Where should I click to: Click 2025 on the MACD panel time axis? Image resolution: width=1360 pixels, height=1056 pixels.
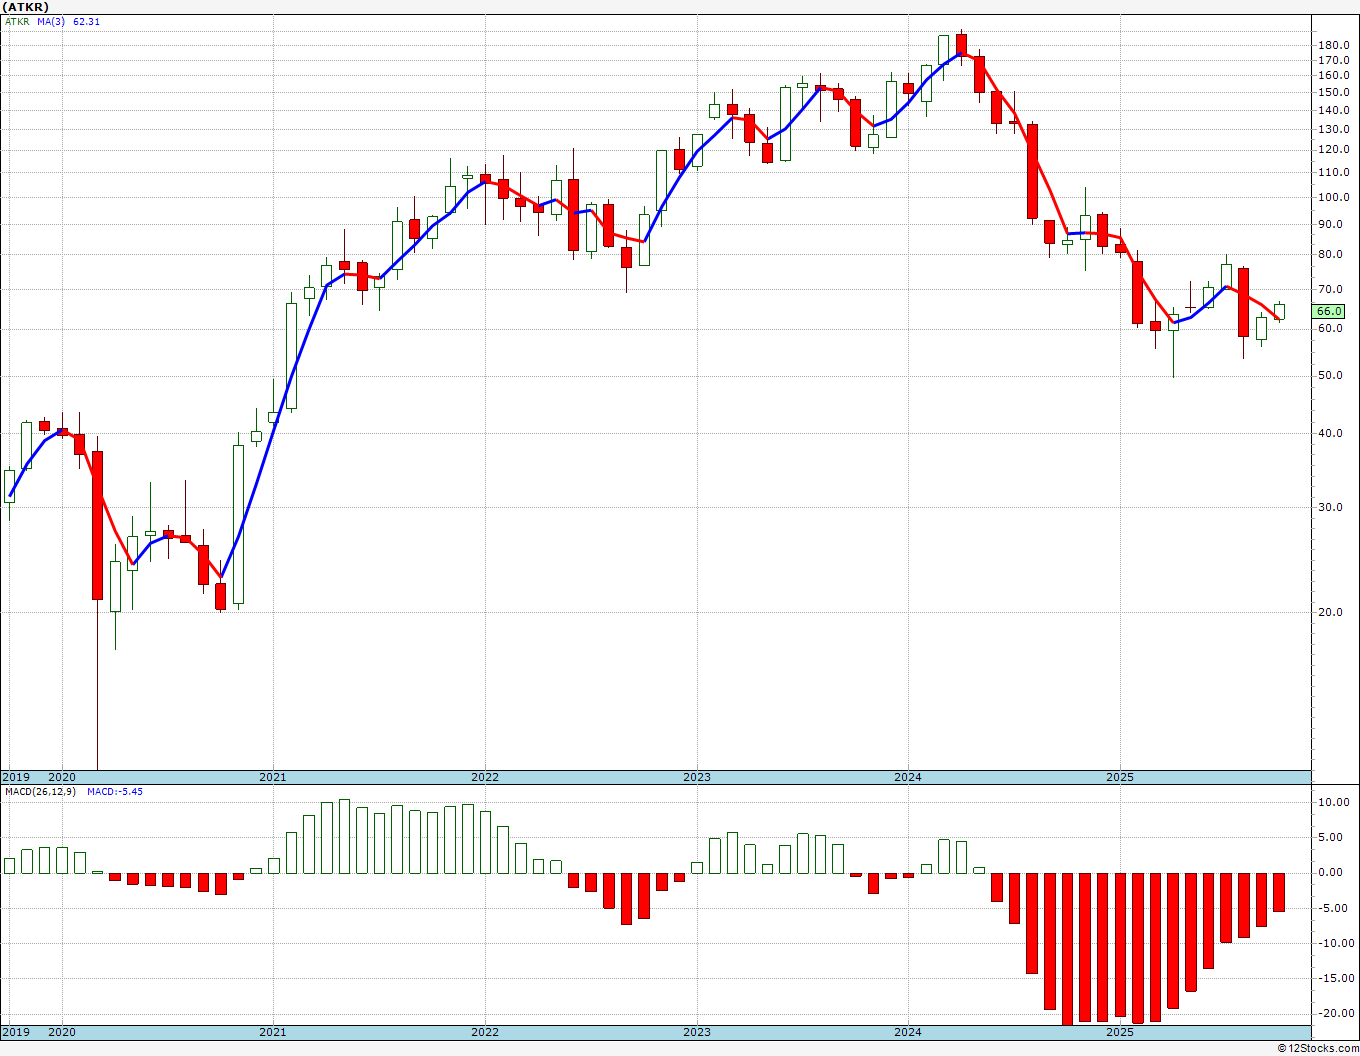pyautogui.click(x=1120, y=1032)
